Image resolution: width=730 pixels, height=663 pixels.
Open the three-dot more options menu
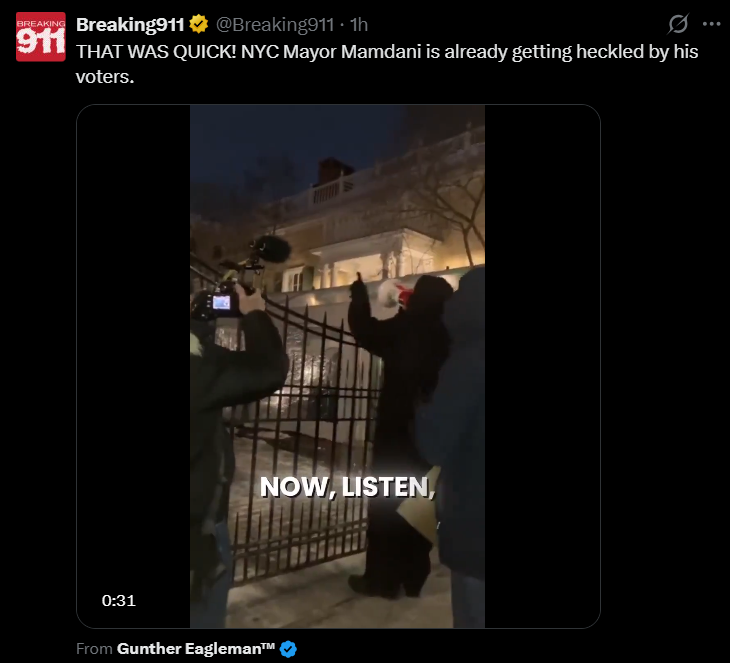(x=711, y=24)
